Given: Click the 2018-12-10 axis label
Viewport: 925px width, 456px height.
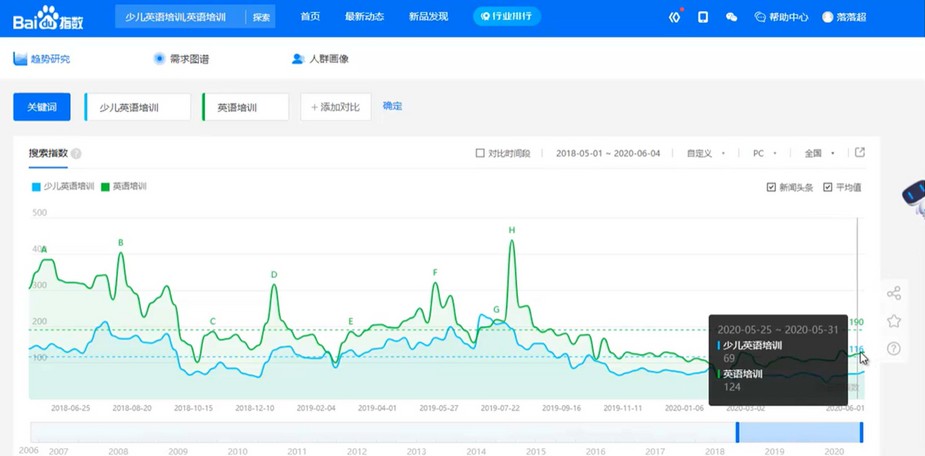Looking at the screenshot, I should [x=255, y=408].
